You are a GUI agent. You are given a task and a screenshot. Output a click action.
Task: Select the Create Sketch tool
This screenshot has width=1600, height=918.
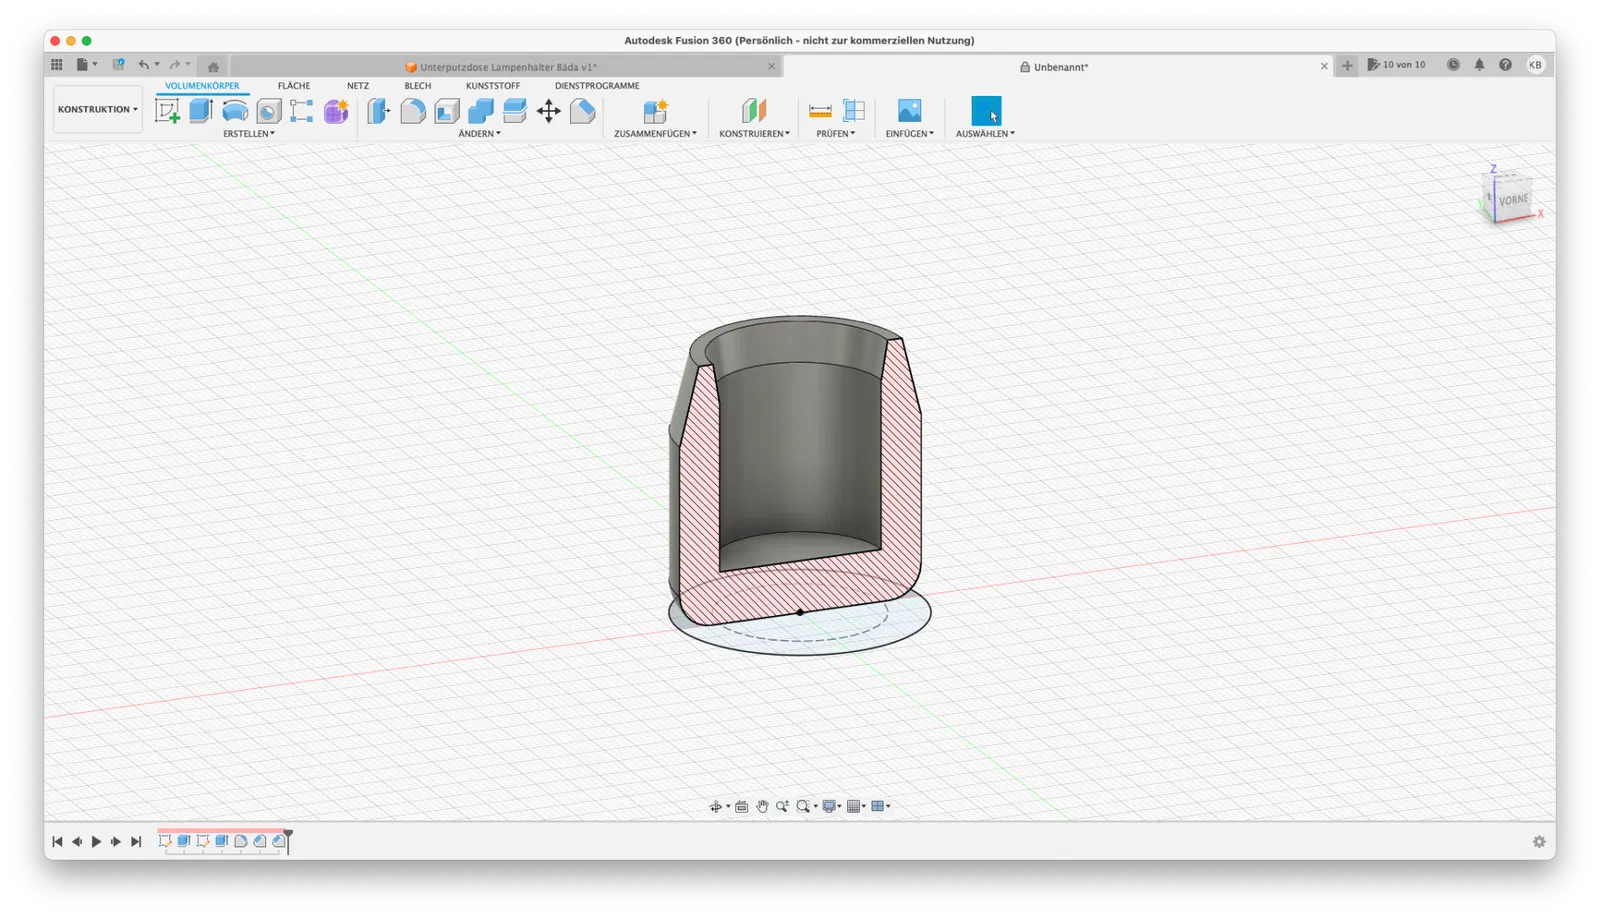click(x=167, y=111)
